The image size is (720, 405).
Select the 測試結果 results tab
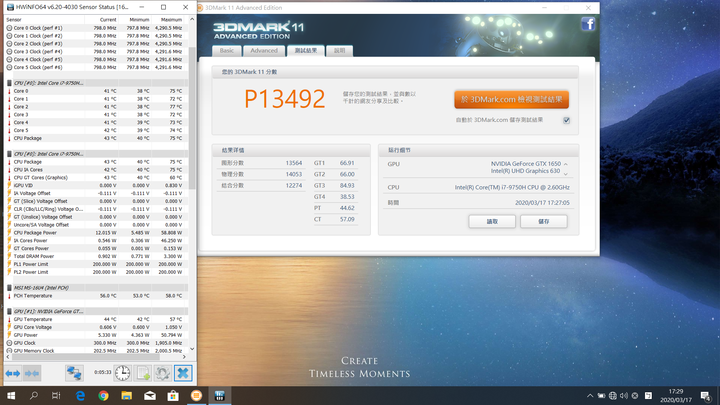(x=306, y=51)
